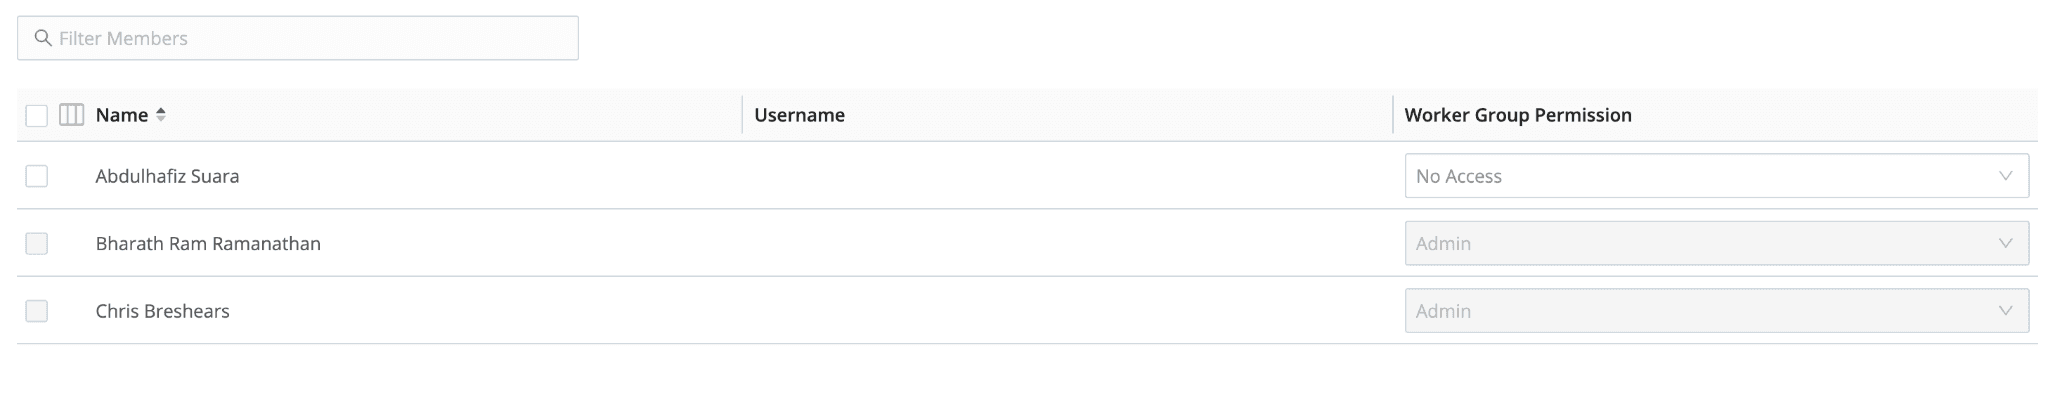Tick the checkbox beside Bharath Ram Ramanathan
Image resolution: width=2048 pixels, height=402 pixels.
pyautogui.click(x=37, y=243)
